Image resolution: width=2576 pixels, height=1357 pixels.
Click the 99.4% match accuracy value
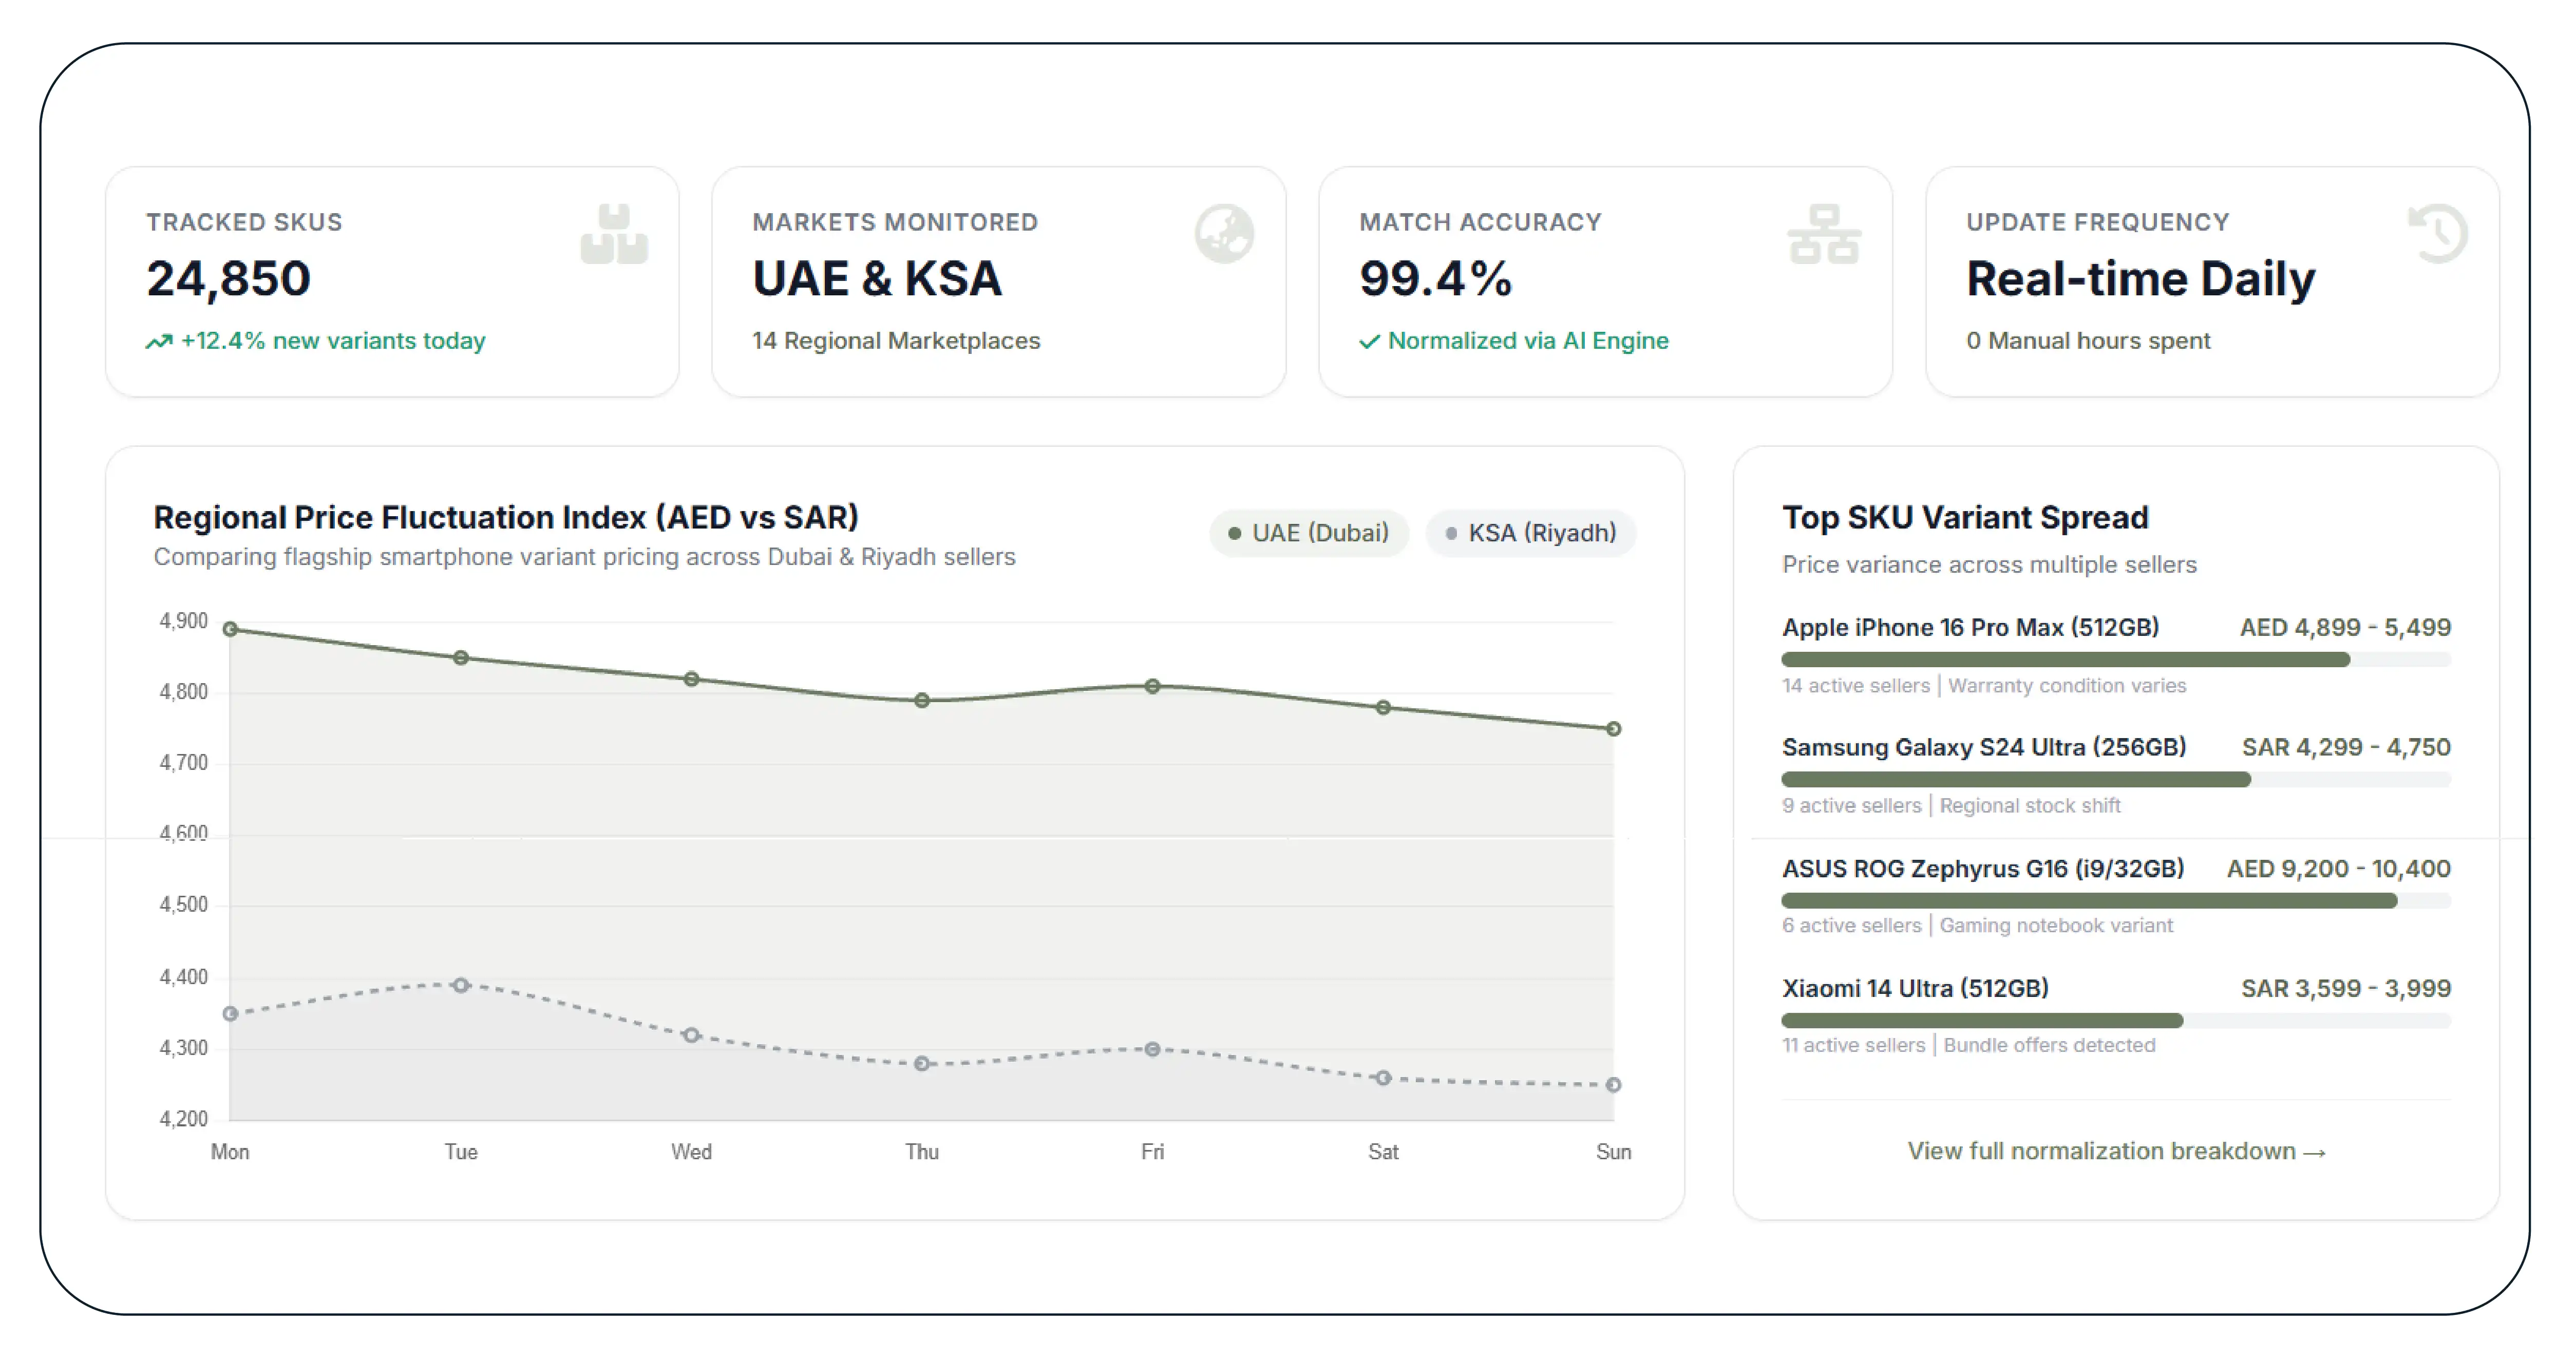(1435, 279)
